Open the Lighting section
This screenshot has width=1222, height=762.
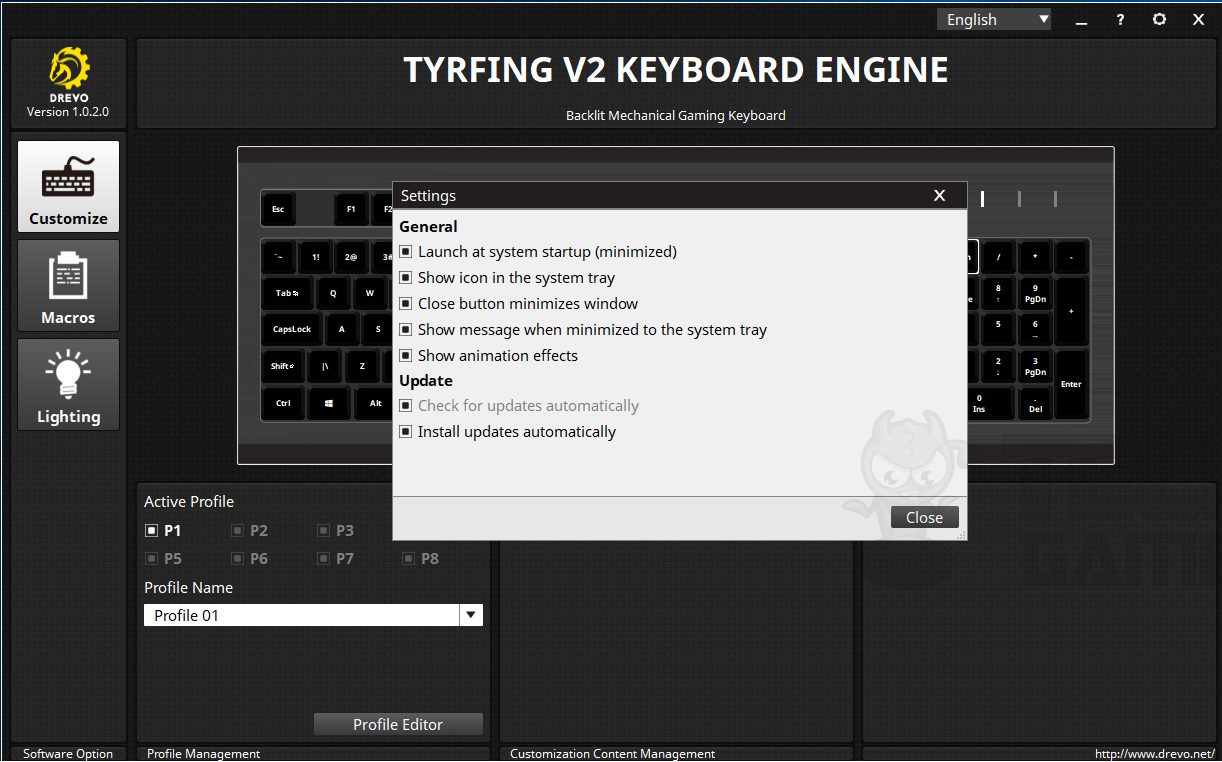click(x=68, y=385)
